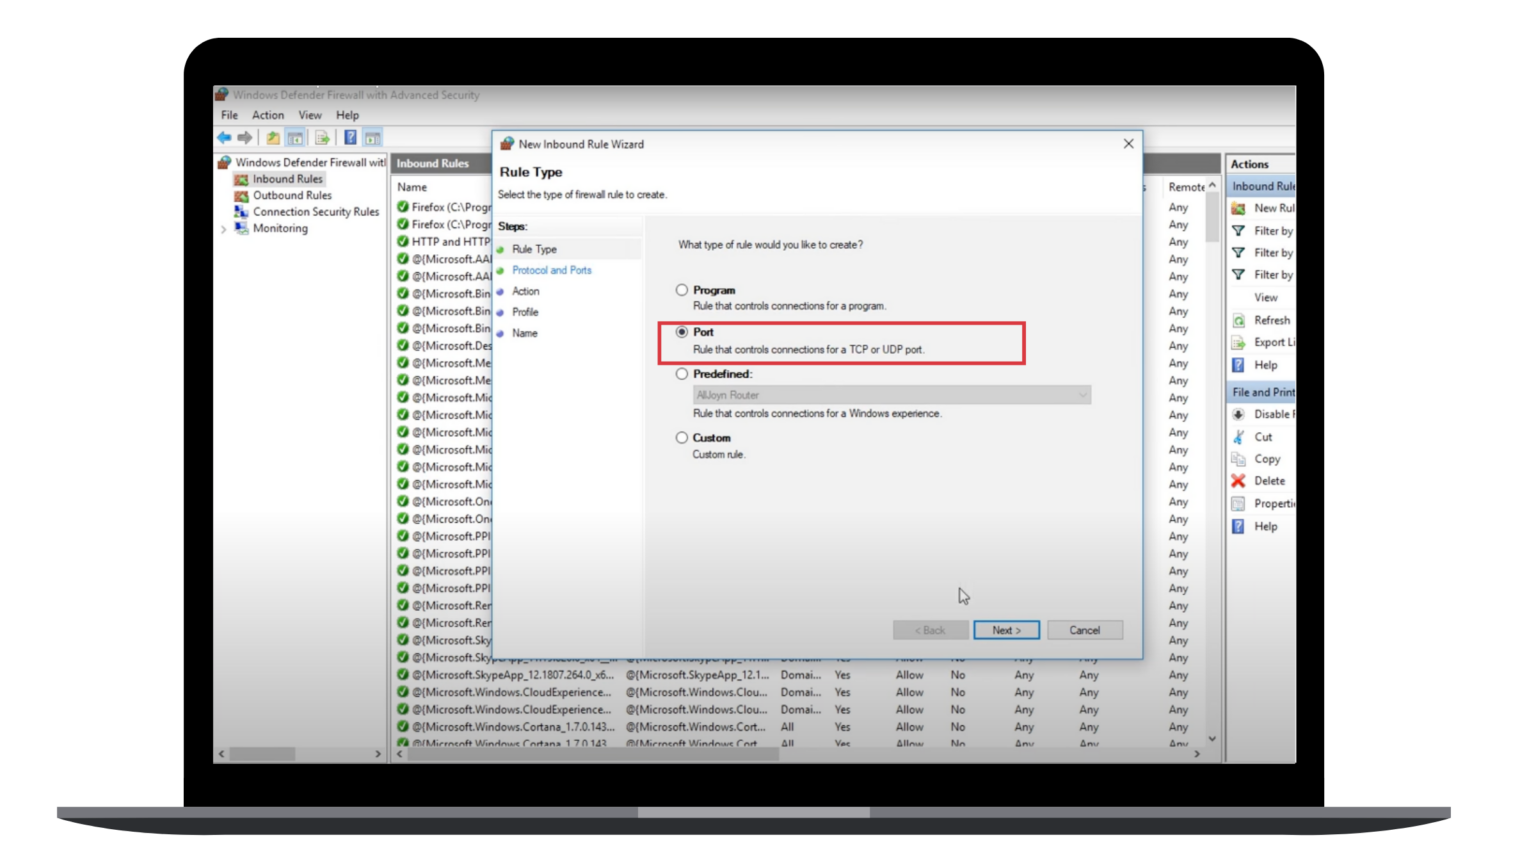Click the Next button in wizard
Image resolution: width=1536 pixels, height=849 pixels.
[1006, 630]
